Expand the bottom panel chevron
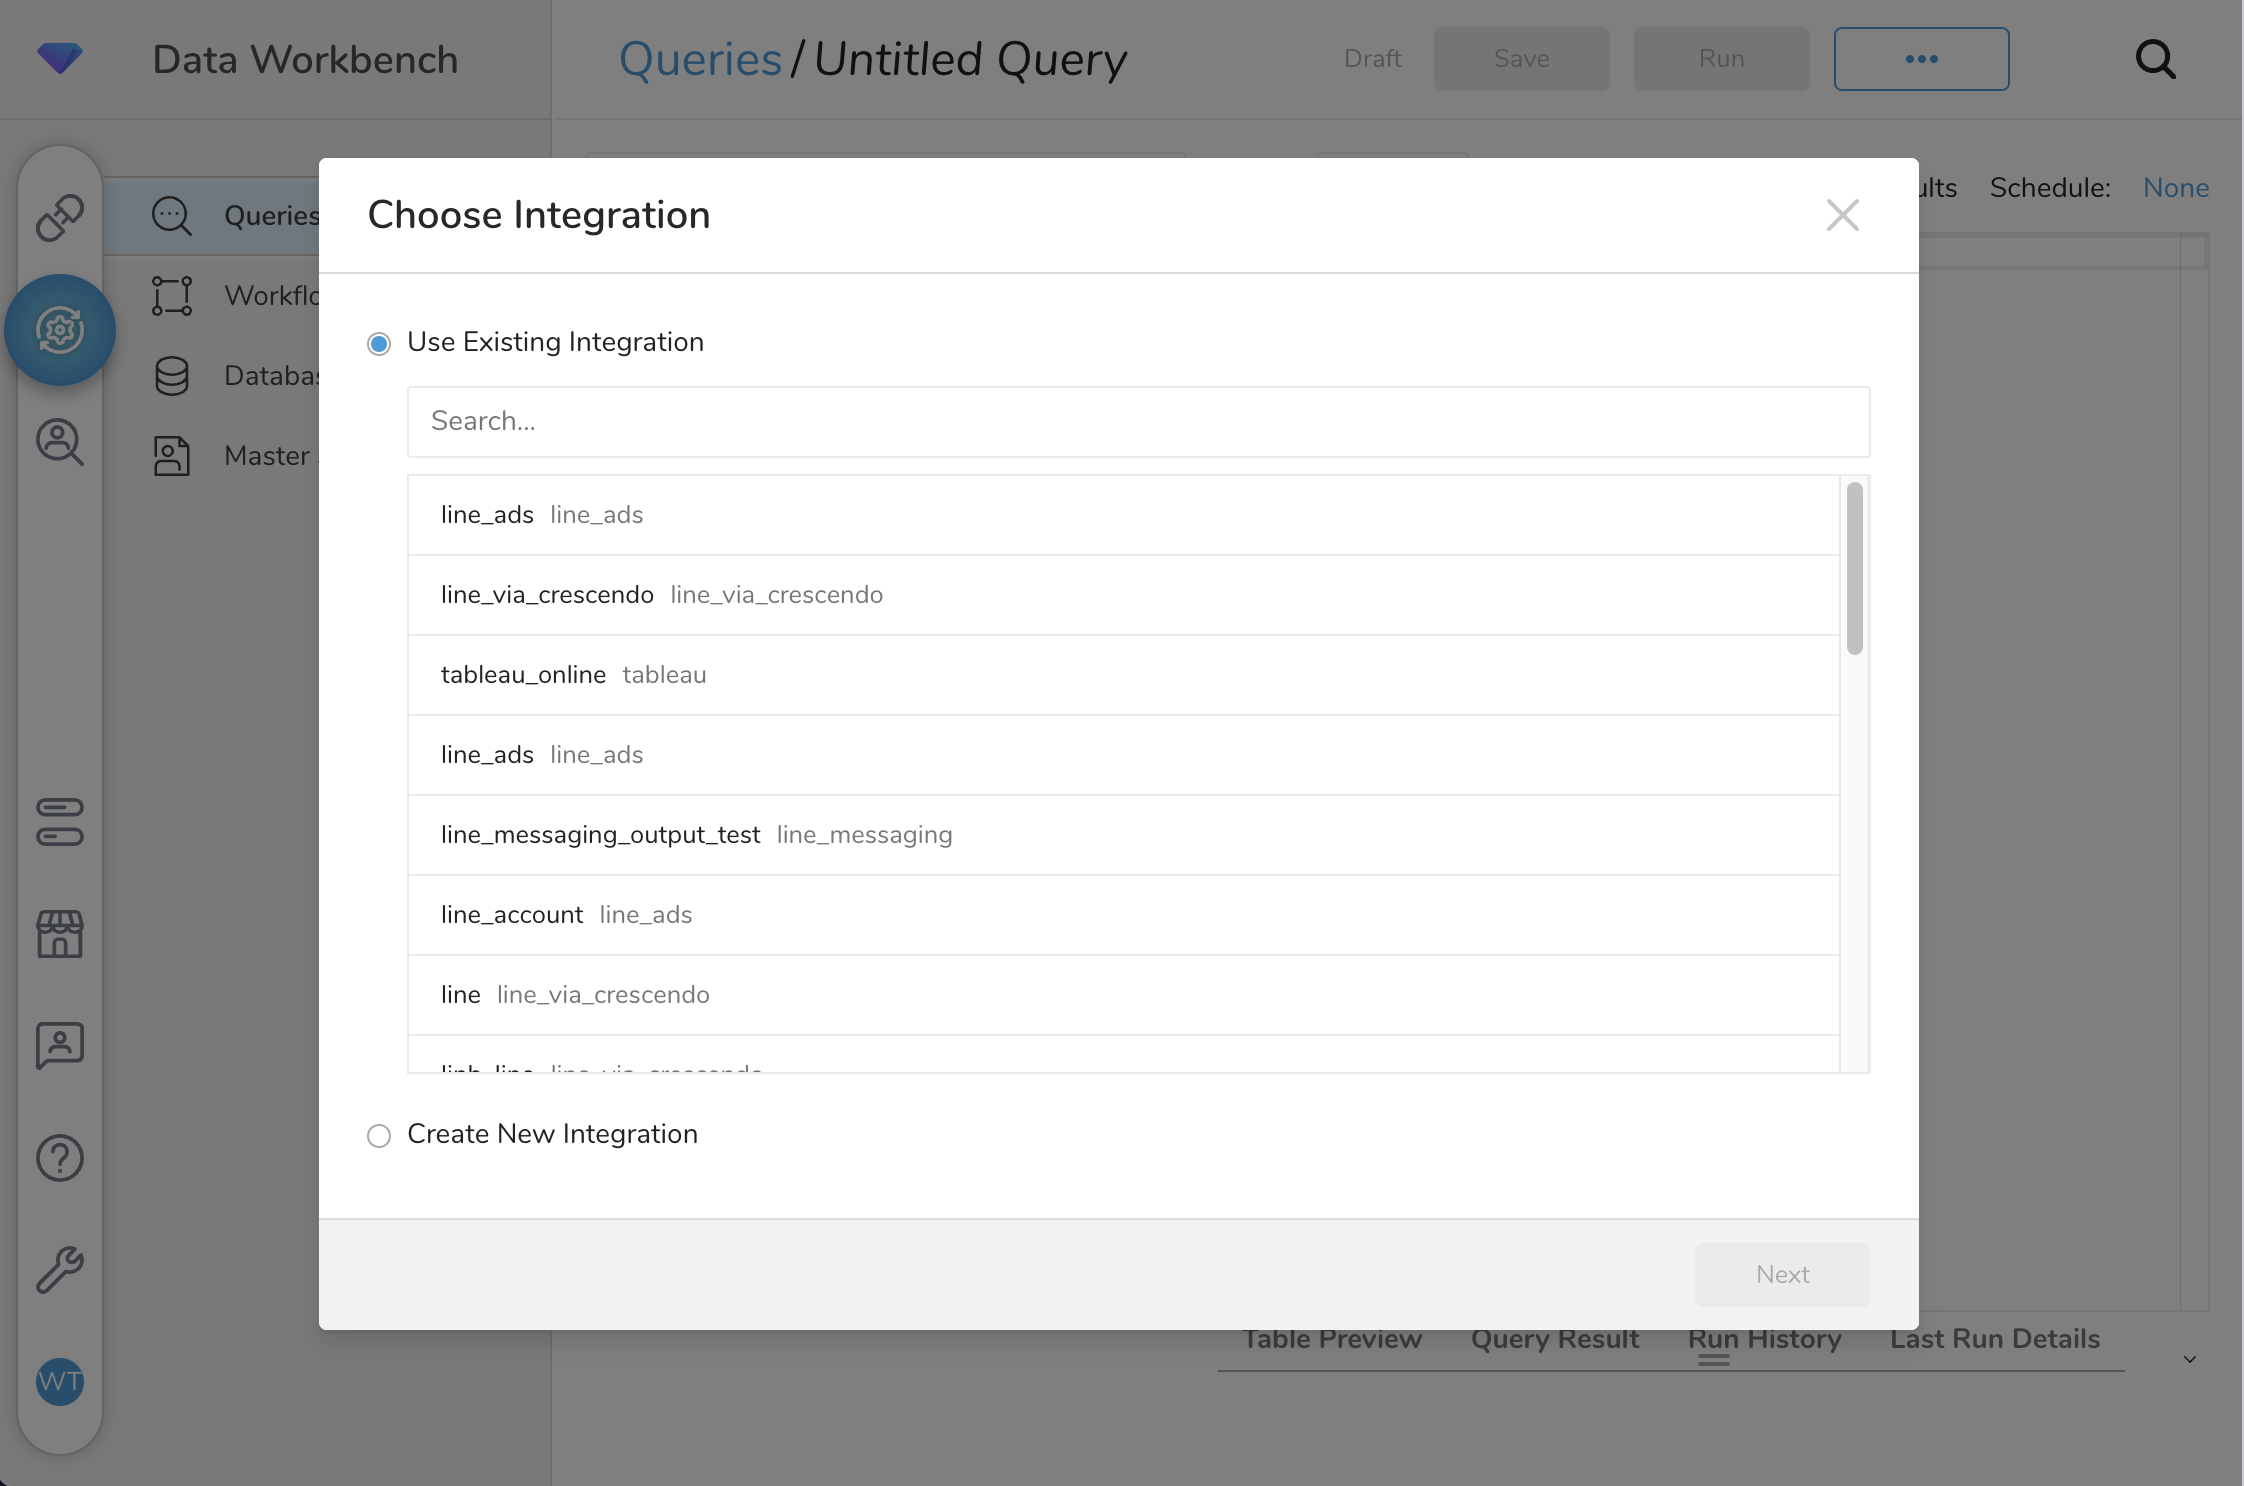 2190,1360
